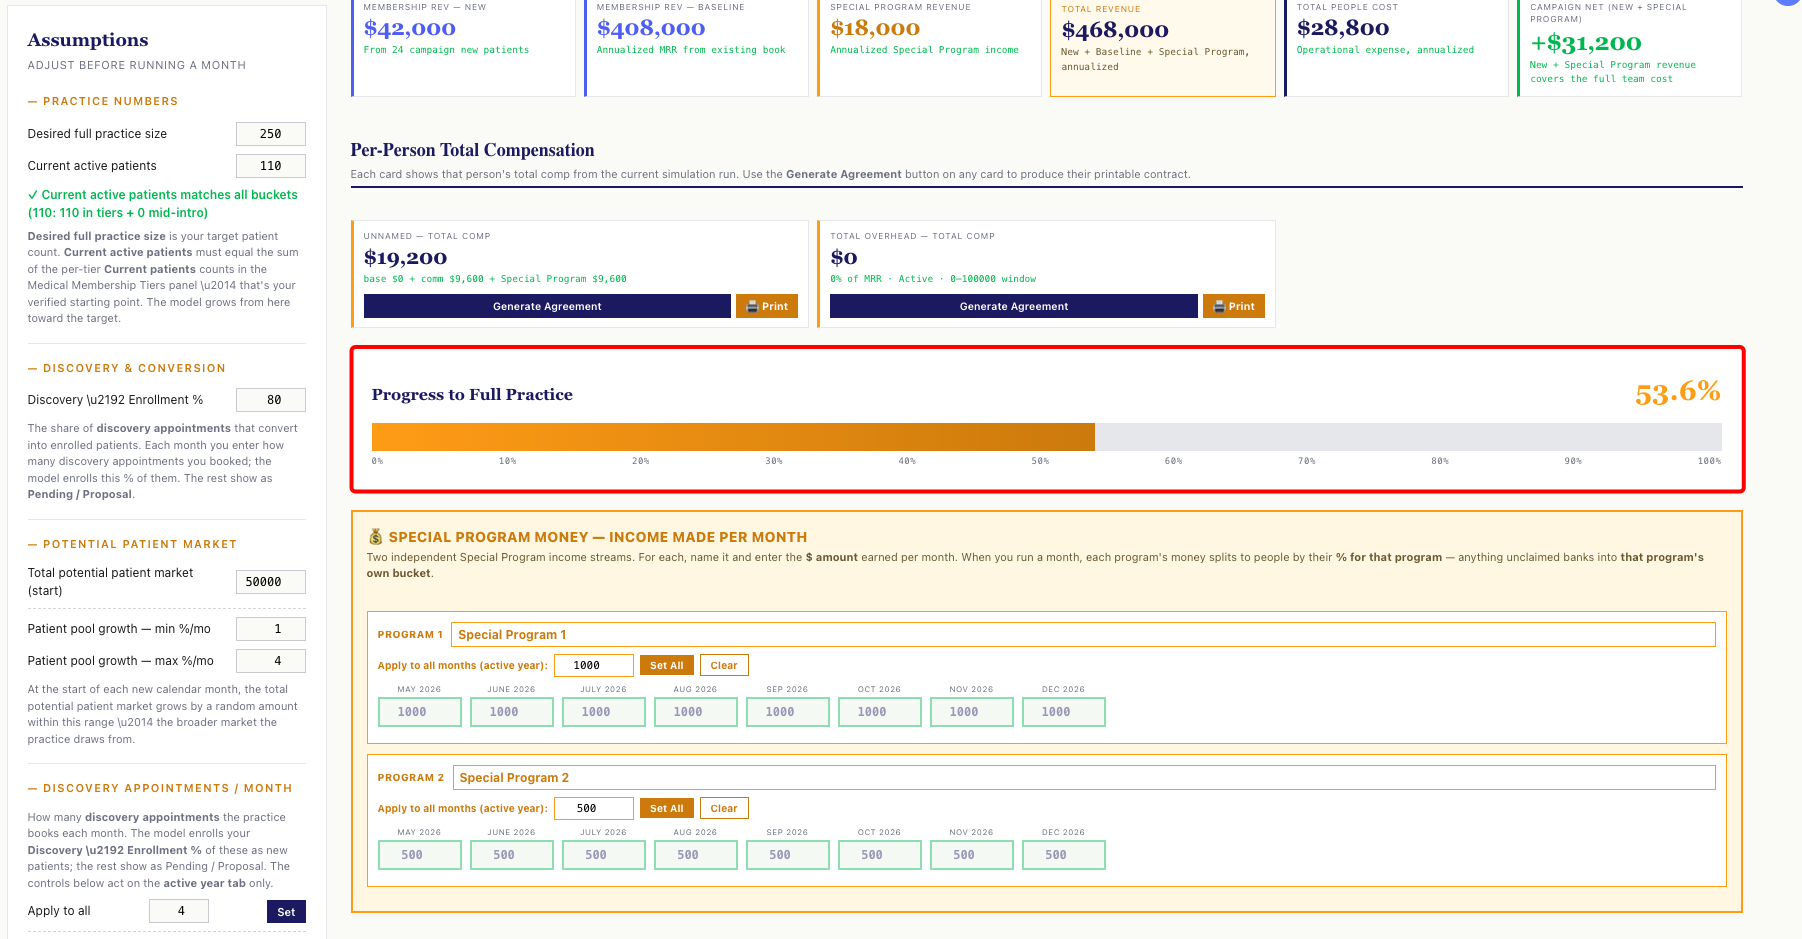Click the $42,000 new membership revenue value

pyautogui.click(x=410, y=29)
